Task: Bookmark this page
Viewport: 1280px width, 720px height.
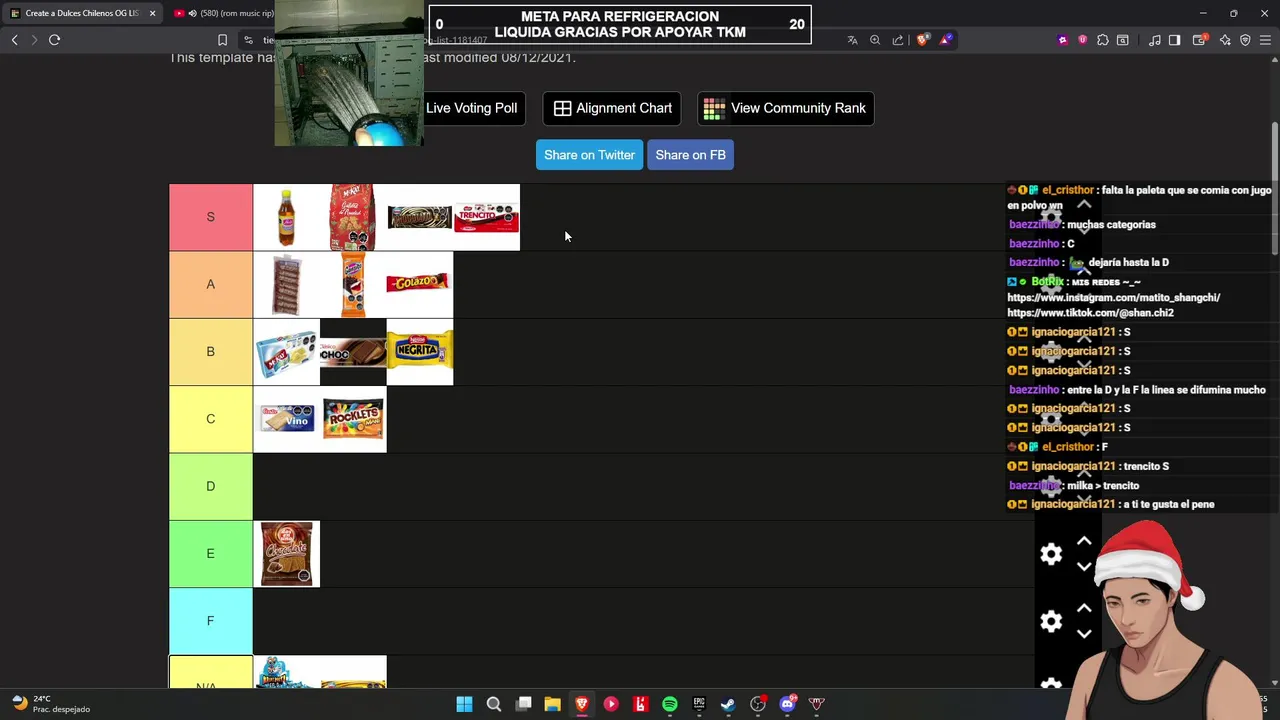Action: (222, 40)
